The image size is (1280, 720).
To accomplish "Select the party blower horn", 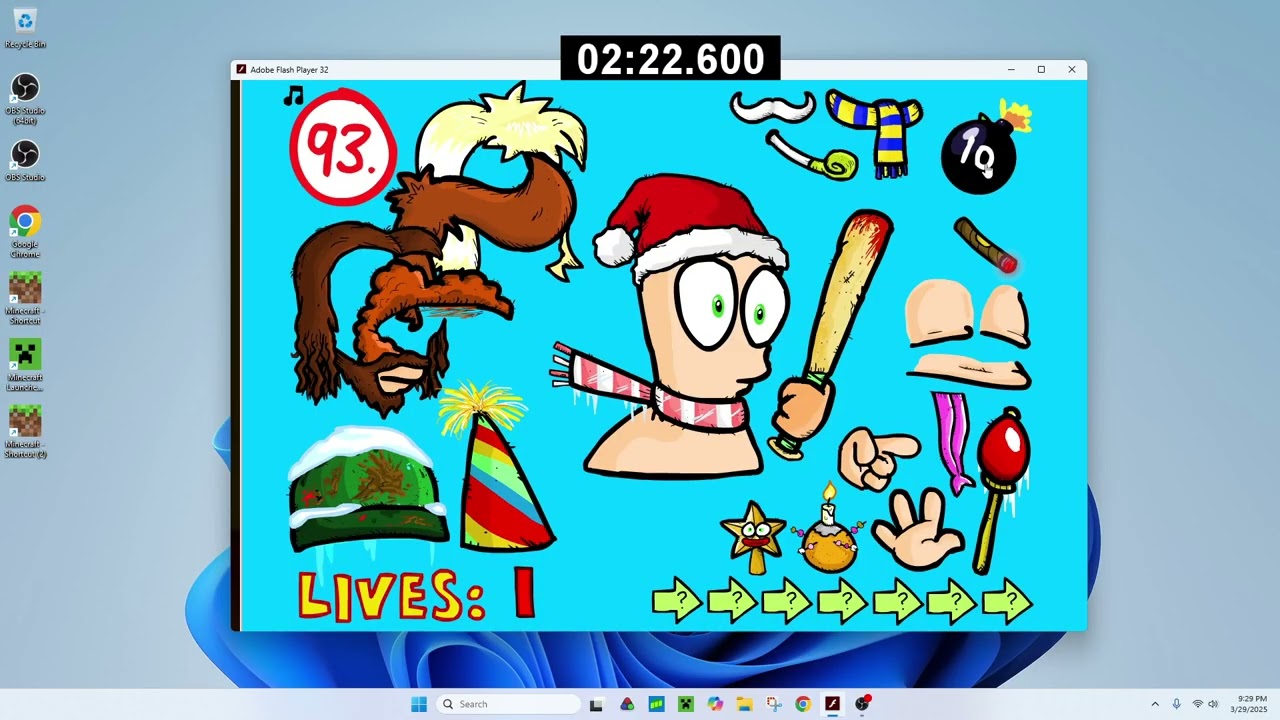I will (x=813, y=157).
